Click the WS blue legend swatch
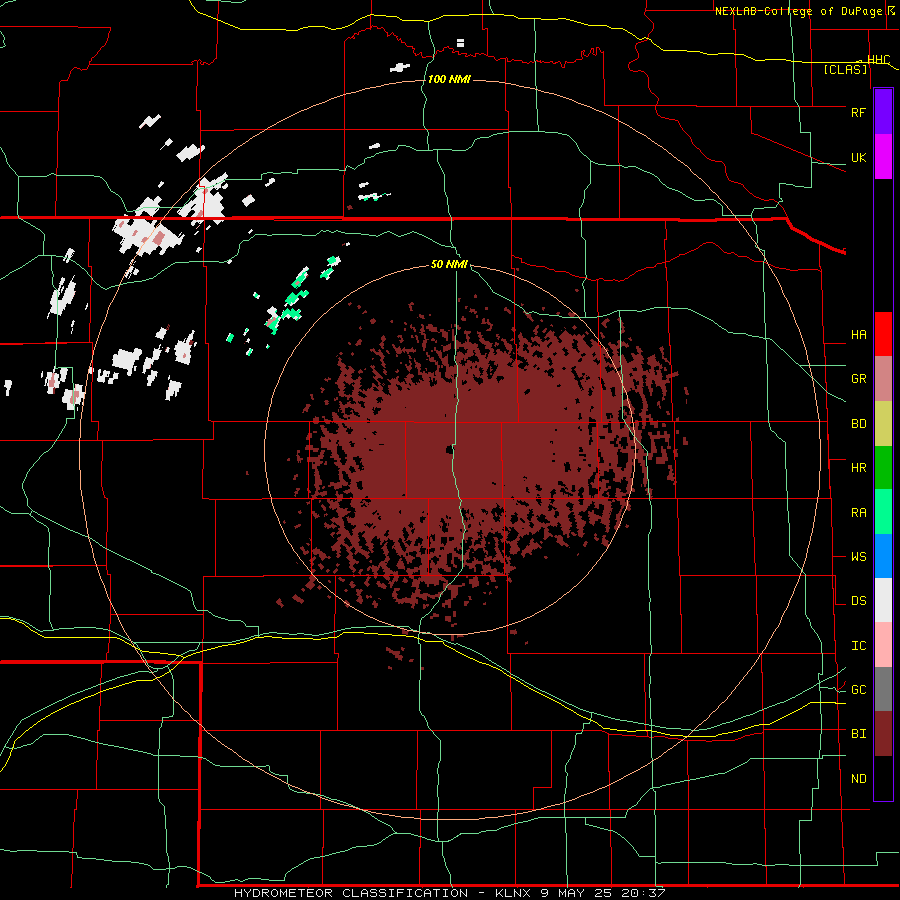Viewport: 900px width, 900px height. click(883, 556)
